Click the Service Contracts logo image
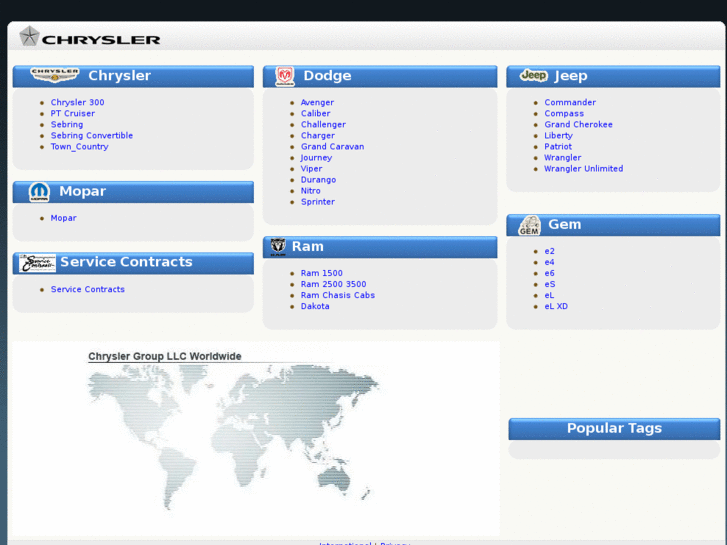 37,263
